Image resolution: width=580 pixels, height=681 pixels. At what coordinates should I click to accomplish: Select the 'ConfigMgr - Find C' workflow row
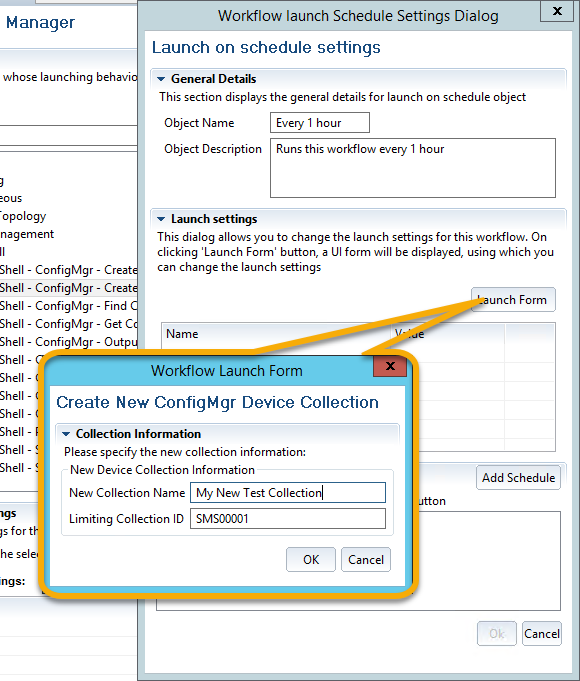pyautogui.click(x=69, y=306)
